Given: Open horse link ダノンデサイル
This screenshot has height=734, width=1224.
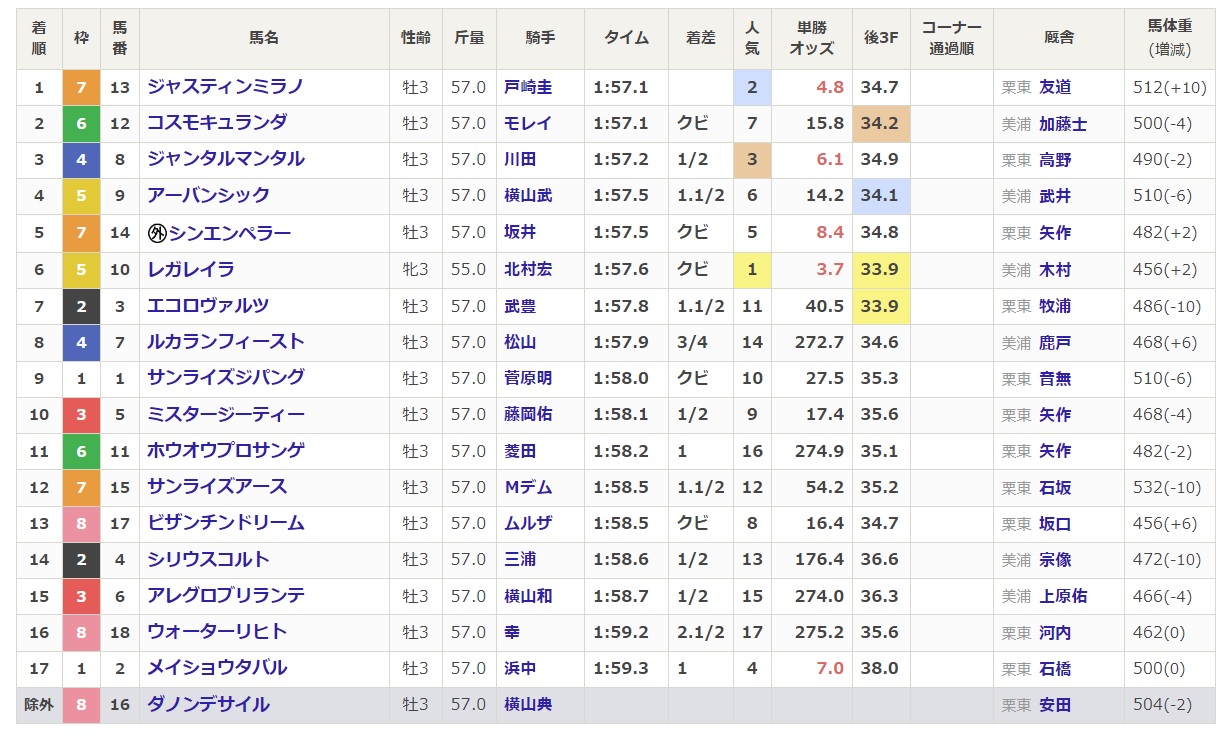Looking at the screenshot, I should click(209, 704).
